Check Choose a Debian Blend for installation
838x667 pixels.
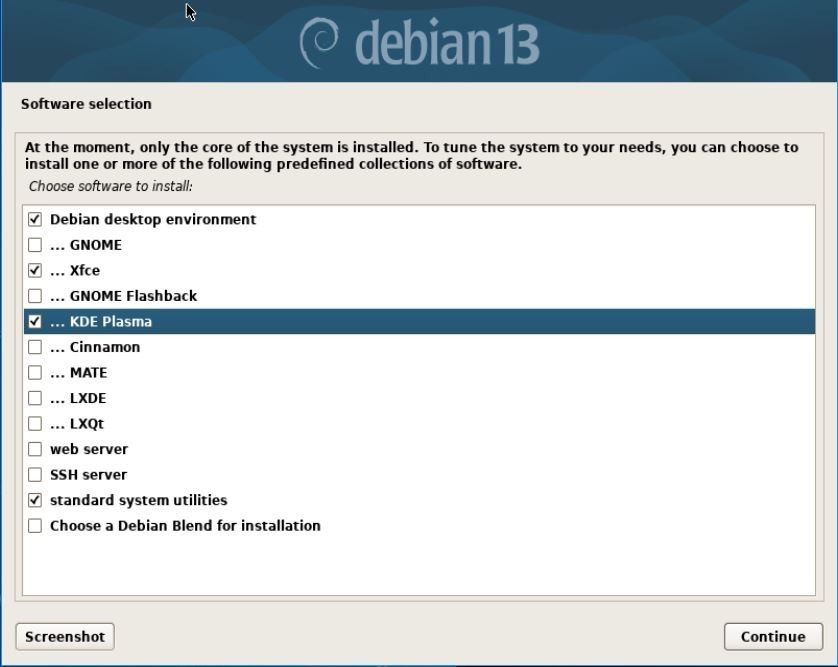[x=35, y=525]
